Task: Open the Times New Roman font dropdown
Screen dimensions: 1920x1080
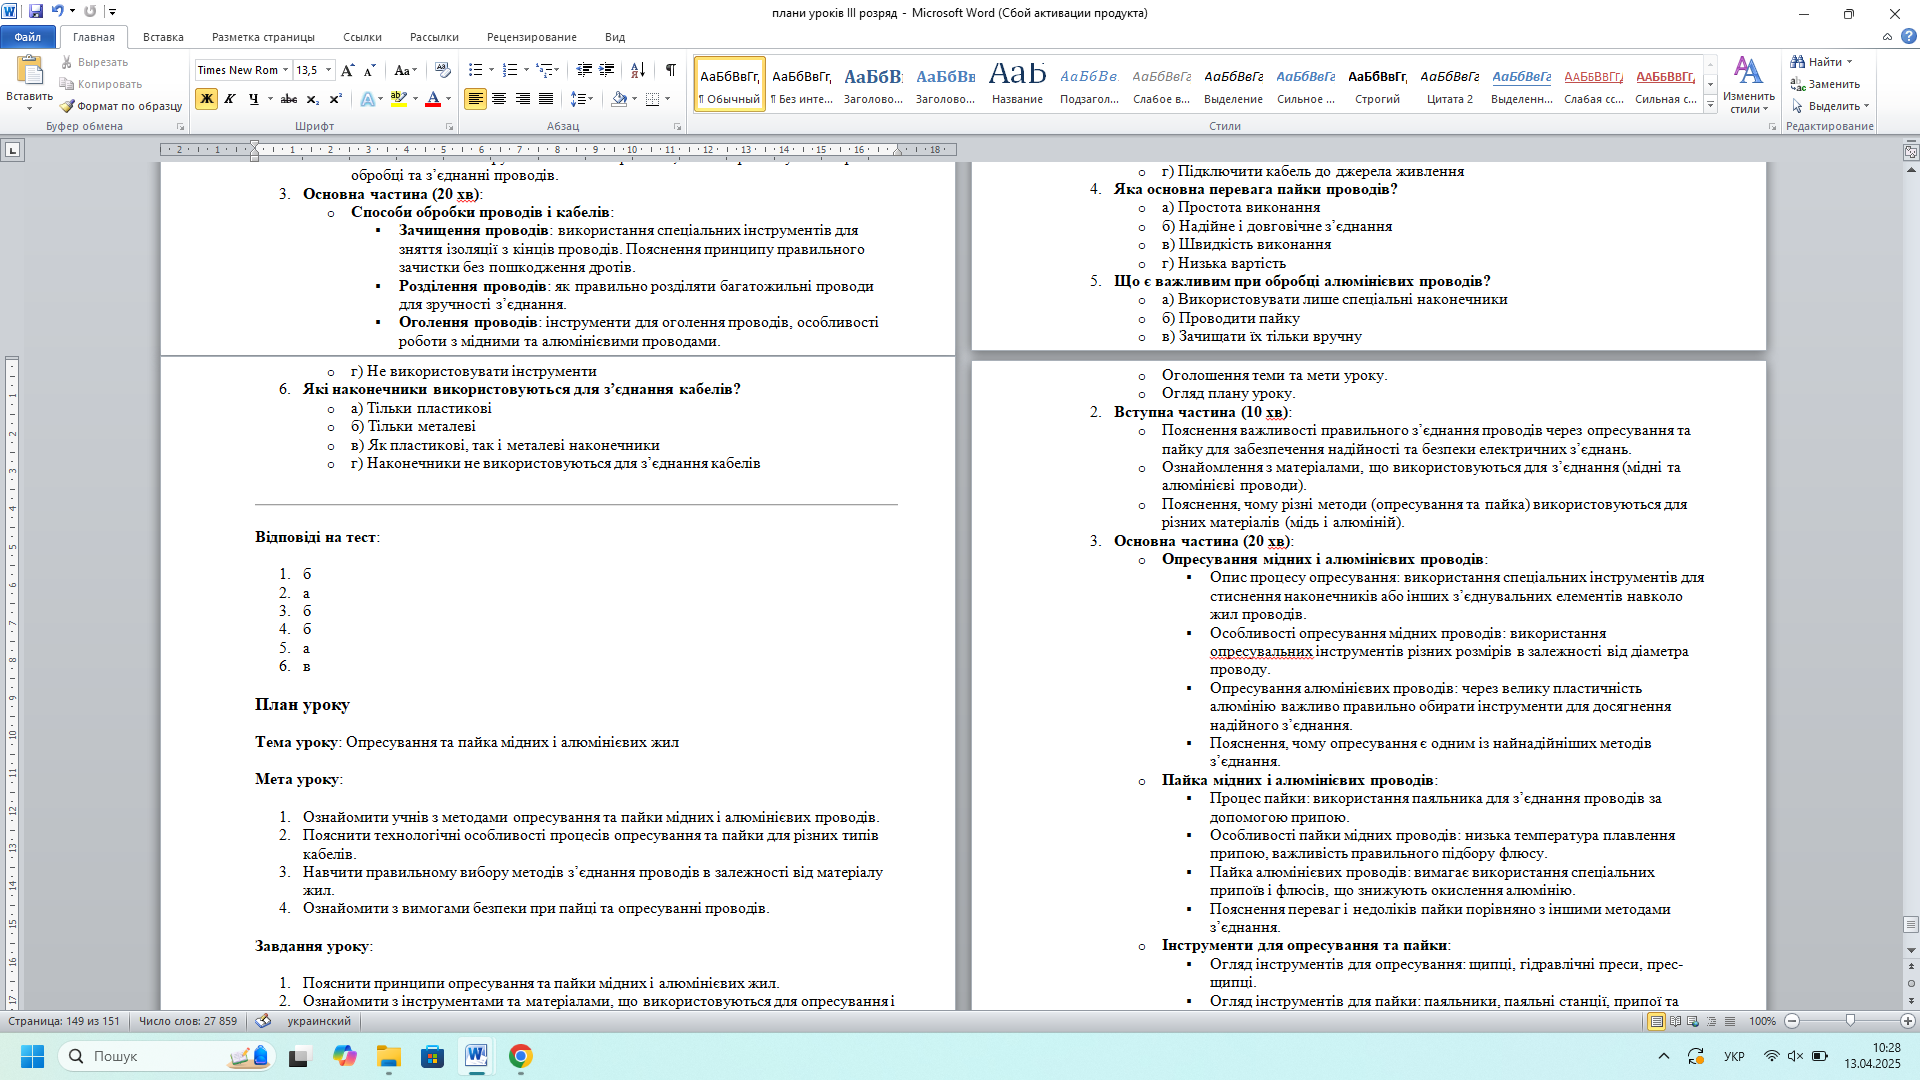Action: tap(285, 70)
